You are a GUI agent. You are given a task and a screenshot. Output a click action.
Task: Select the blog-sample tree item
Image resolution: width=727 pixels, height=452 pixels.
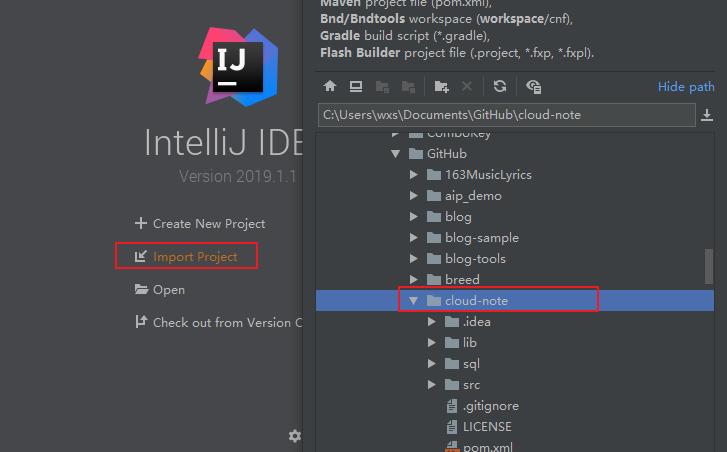[515, 238]
